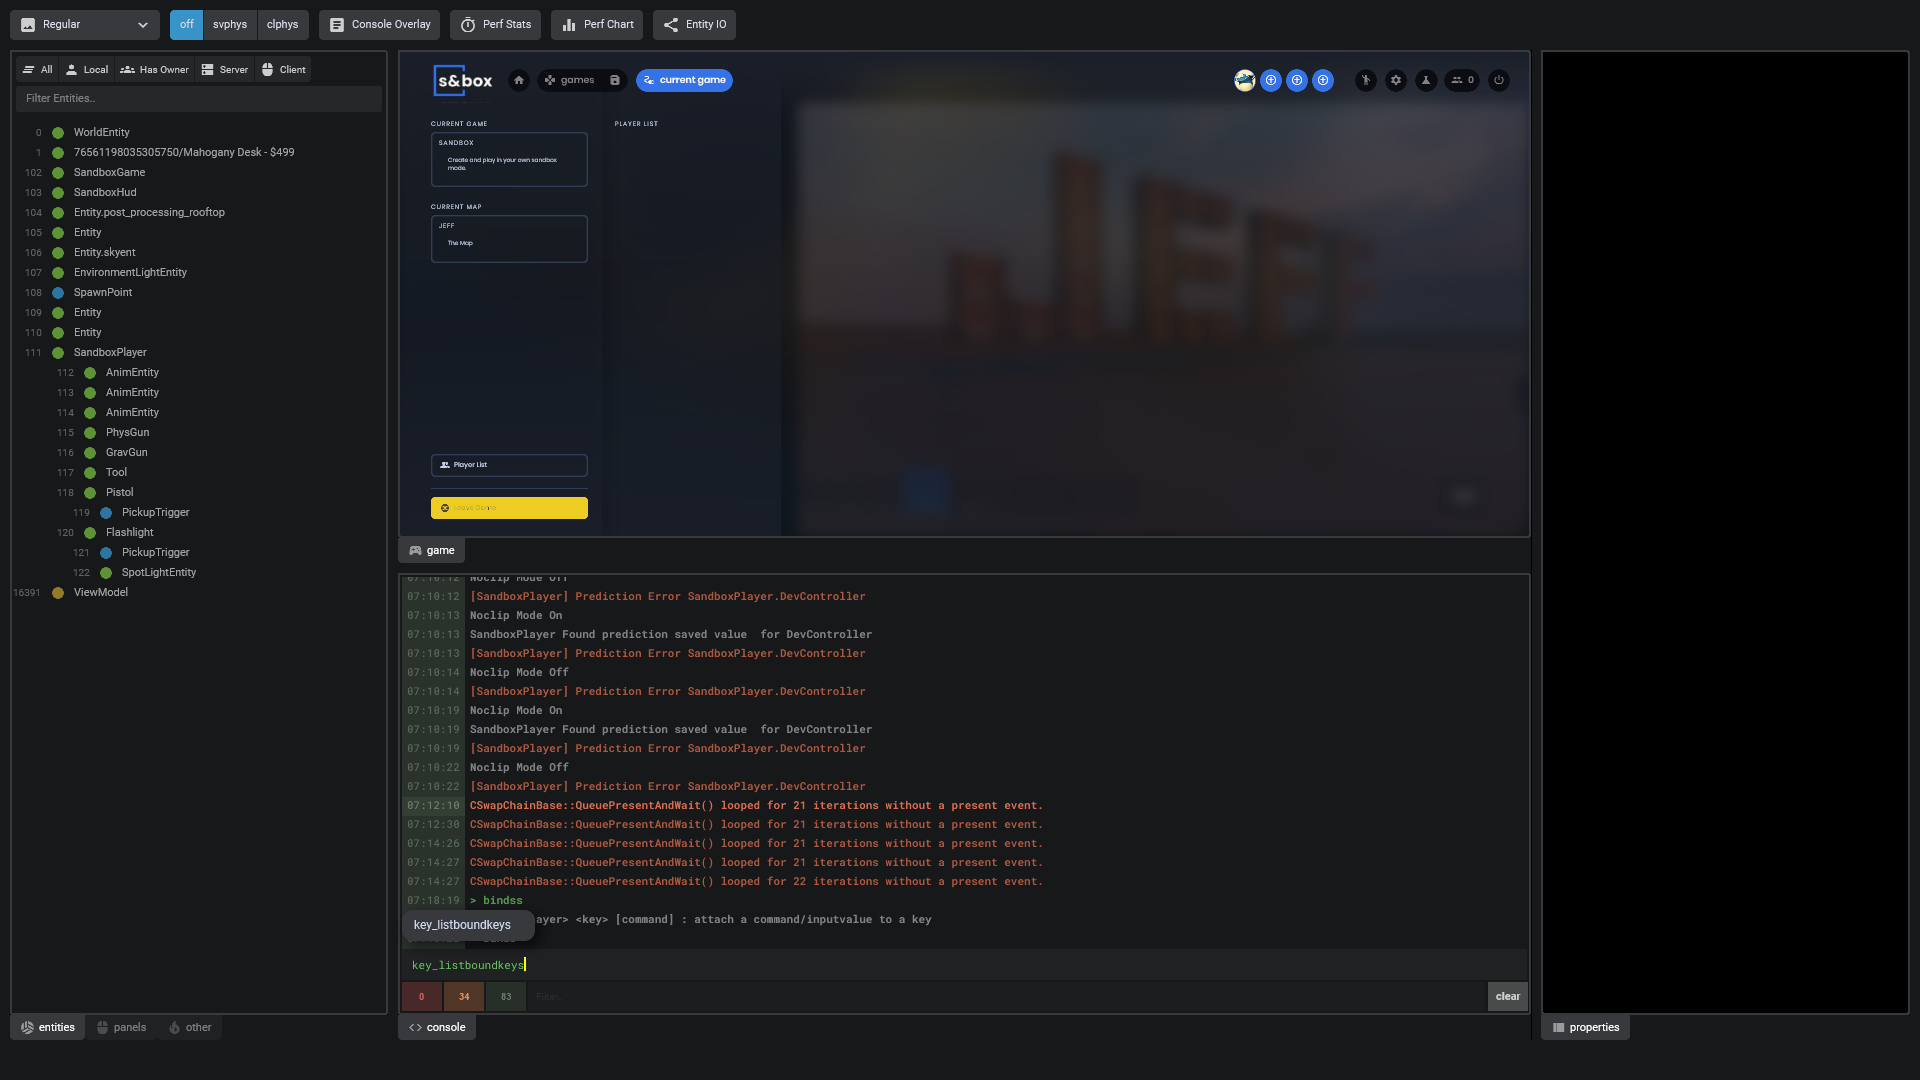Enable svphys debug mode
Image resolution: width=1920 pixels, height=1080 pixels.
pyautogui.click(x=229, y=24)
